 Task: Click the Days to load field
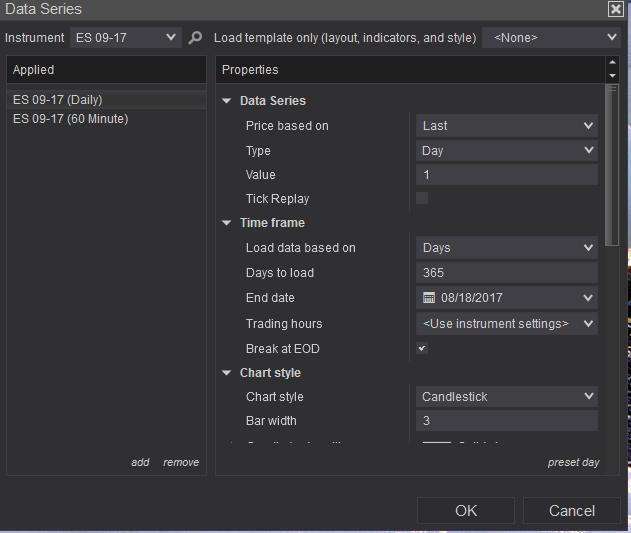coord(506,273)
